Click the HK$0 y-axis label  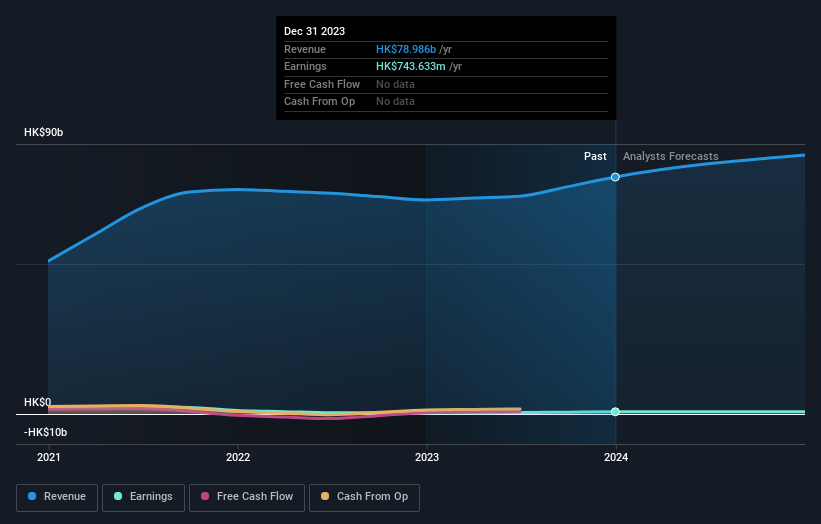38,402
